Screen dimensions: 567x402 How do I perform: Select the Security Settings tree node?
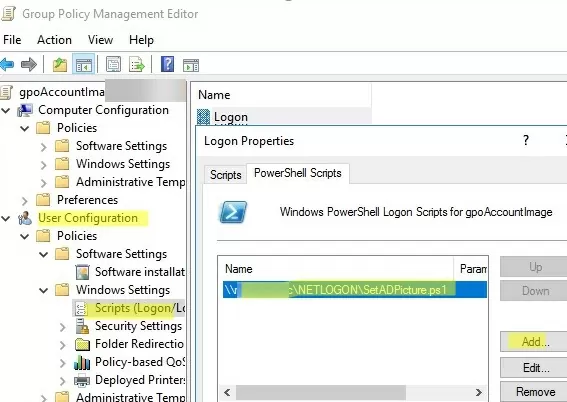138,326
